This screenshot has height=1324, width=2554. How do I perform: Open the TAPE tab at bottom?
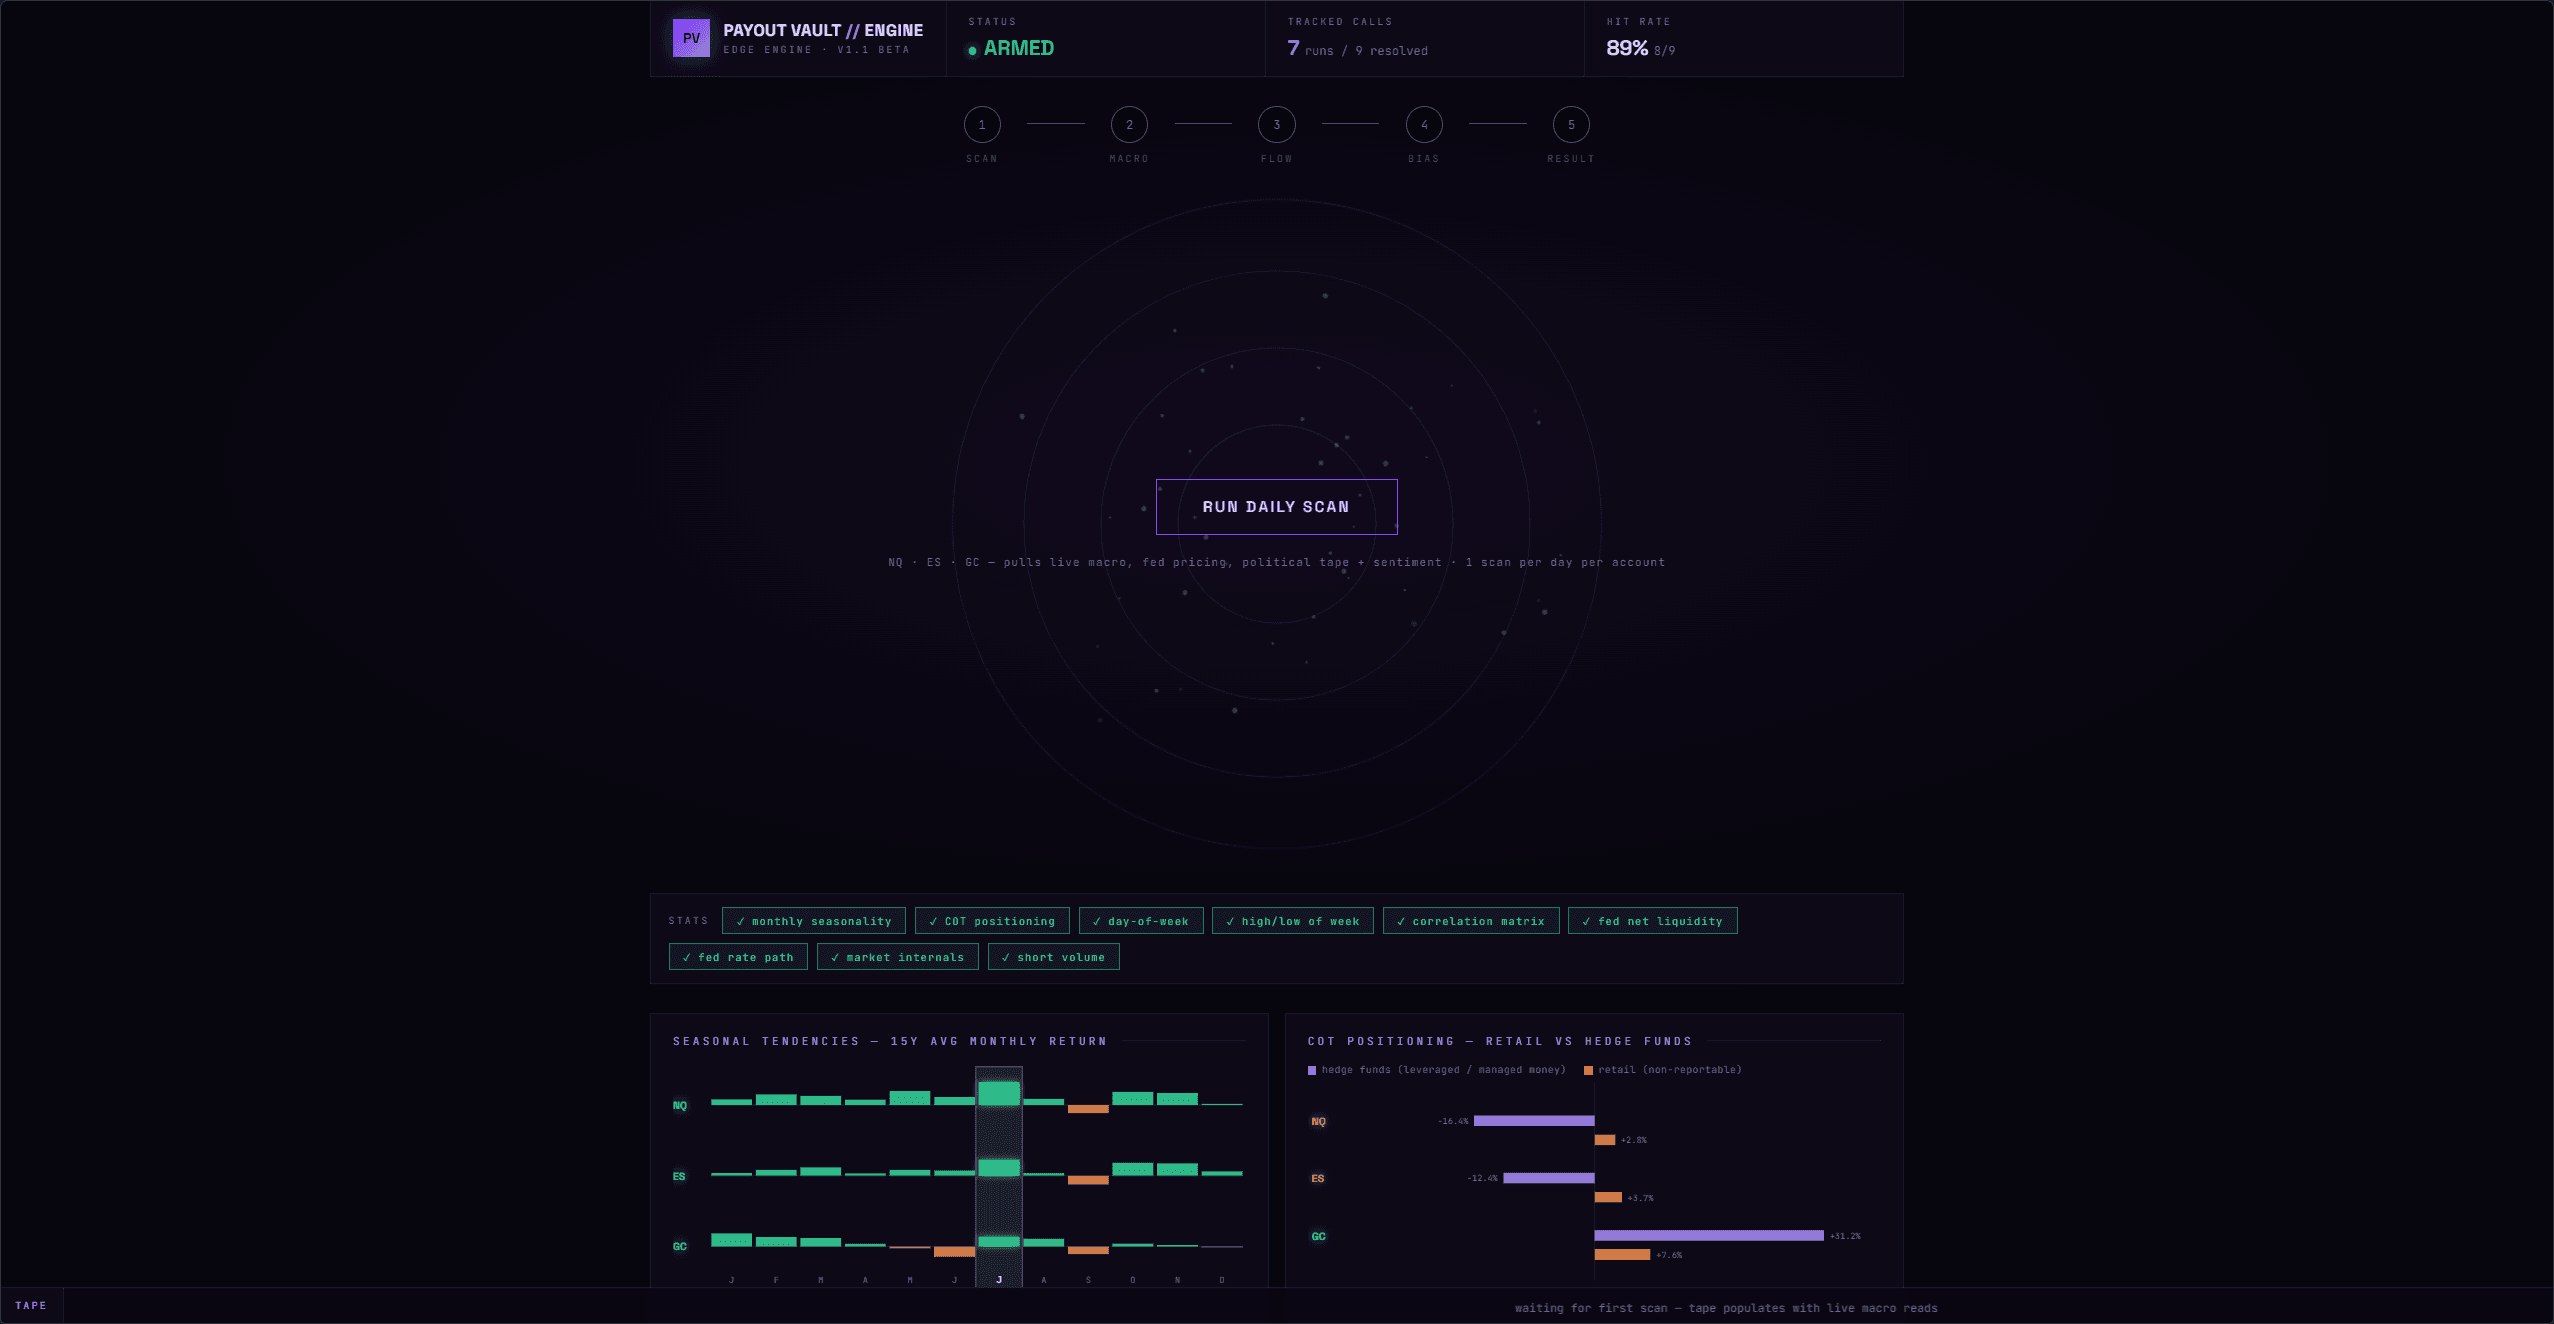31,1306
